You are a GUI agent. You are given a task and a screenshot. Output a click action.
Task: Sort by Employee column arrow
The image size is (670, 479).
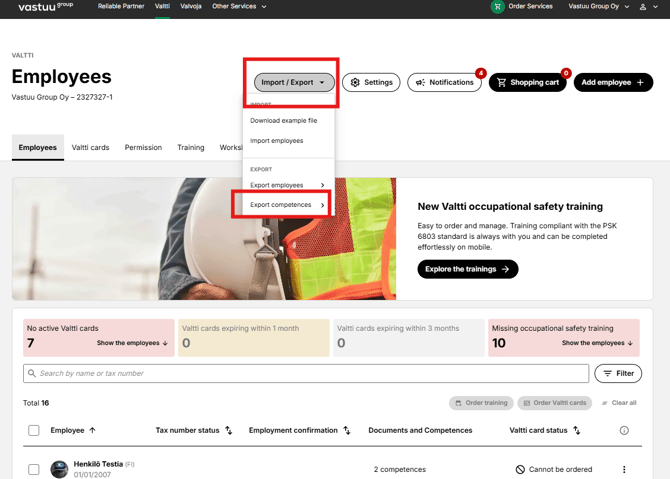coord(92,430)
